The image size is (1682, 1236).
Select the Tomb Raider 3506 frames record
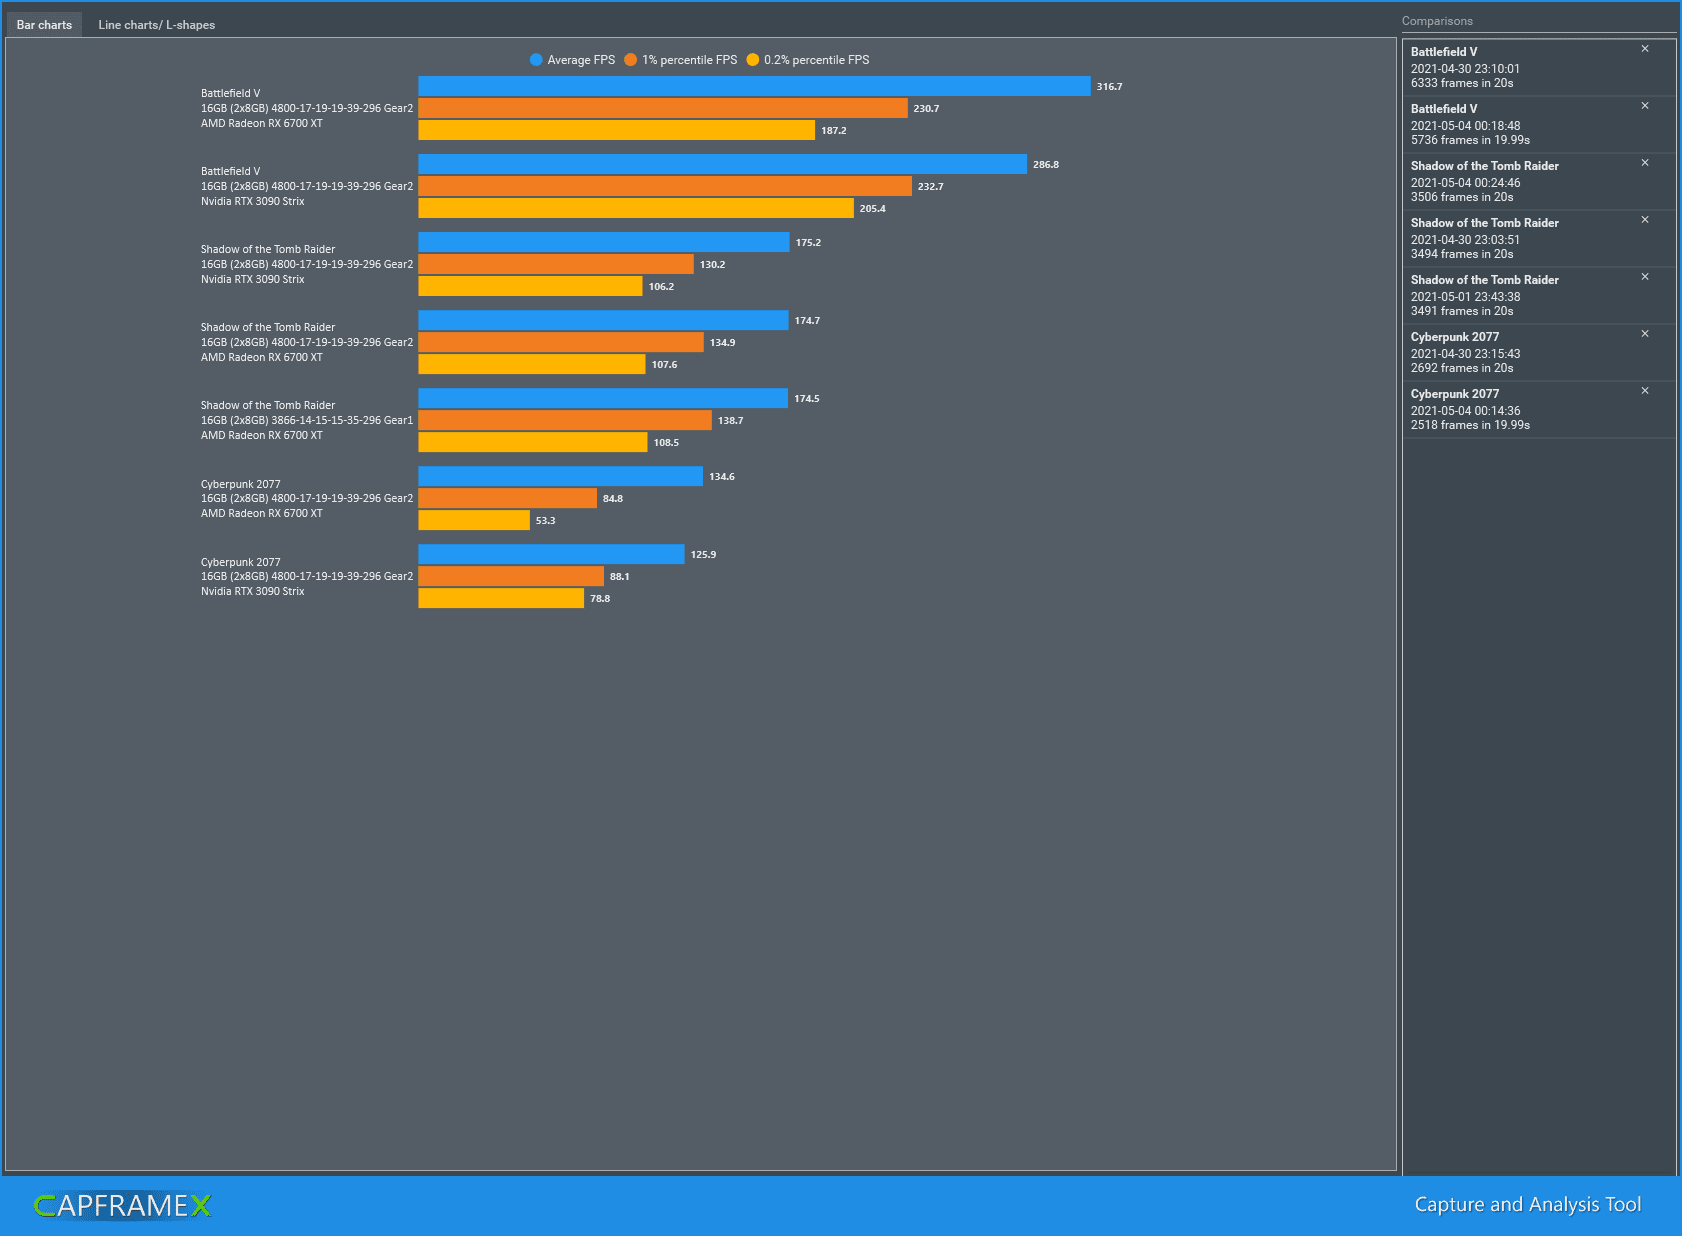(1538, 181)
